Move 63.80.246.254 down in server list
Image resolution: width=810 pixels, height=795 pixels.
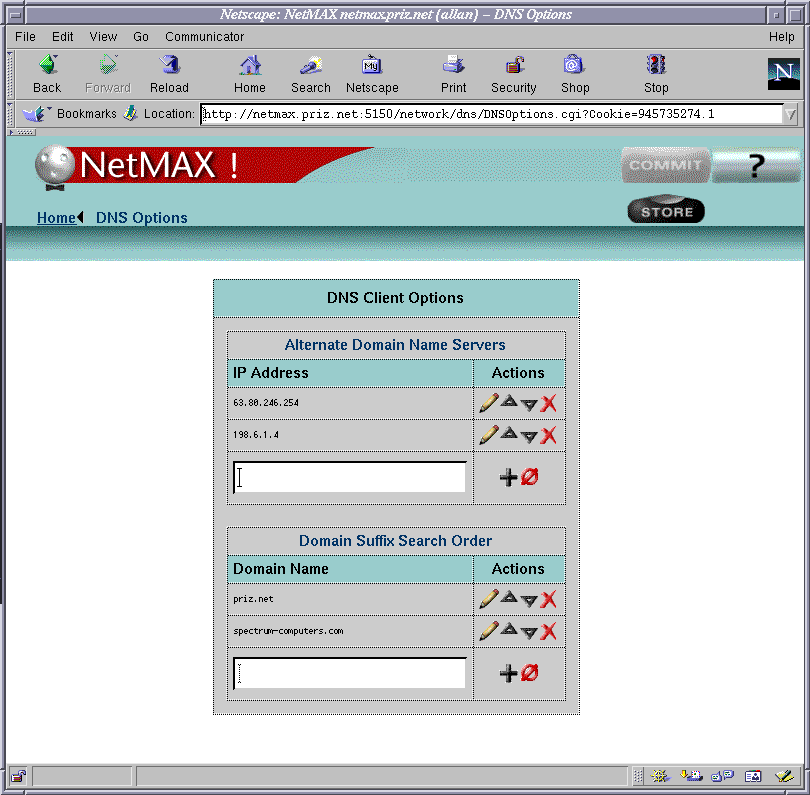529,405
